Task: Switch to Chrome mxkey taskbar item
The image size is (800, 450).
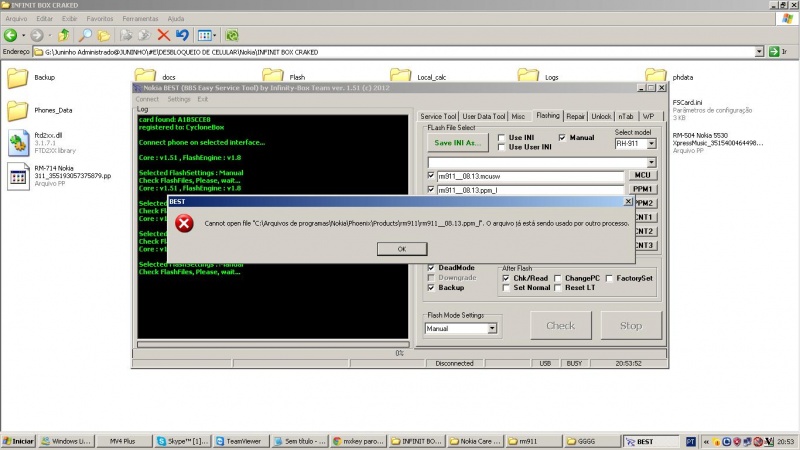Action: point(358,441)
